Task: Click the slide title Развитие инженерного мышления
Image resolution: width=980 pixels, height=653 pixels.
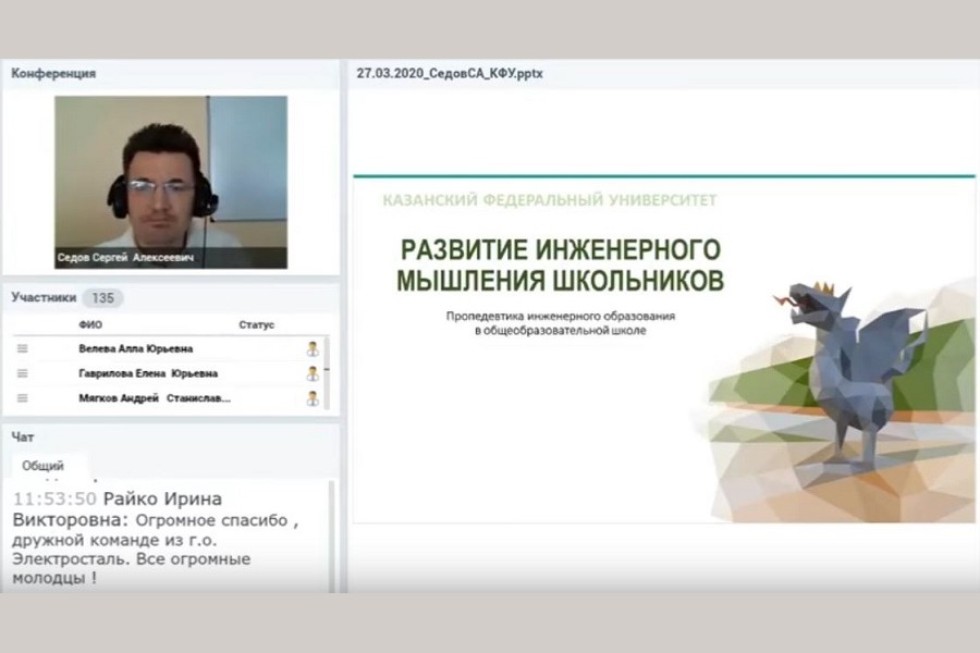Action: [559, 264]
